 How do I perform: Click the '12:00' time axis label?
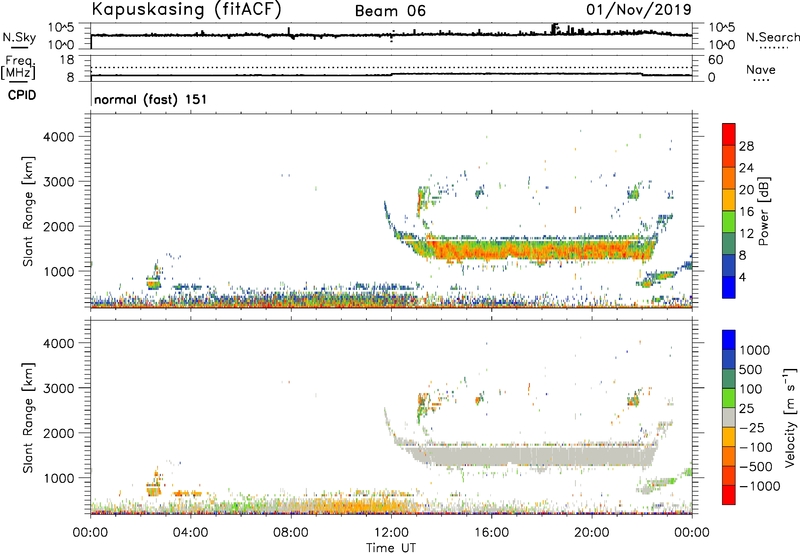(391, 533)
